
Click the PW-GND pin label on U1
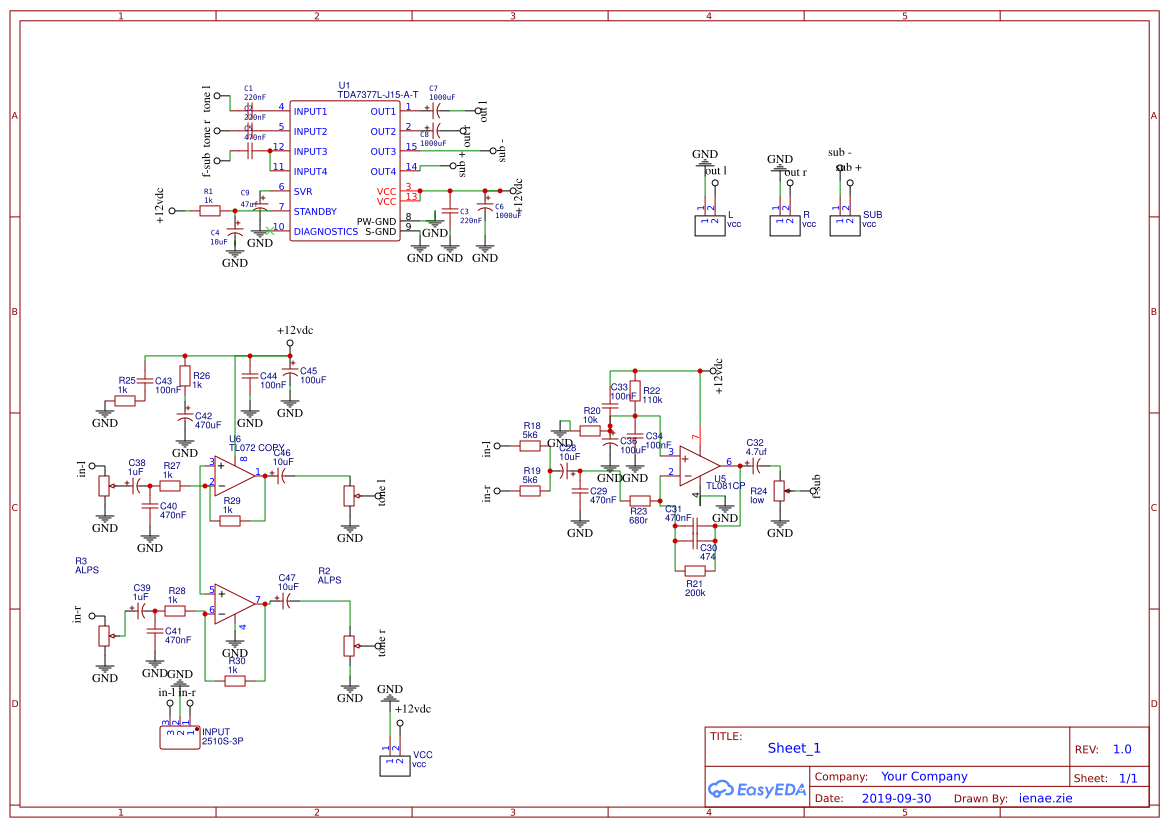pyautogui.click(x=376, y=222)
